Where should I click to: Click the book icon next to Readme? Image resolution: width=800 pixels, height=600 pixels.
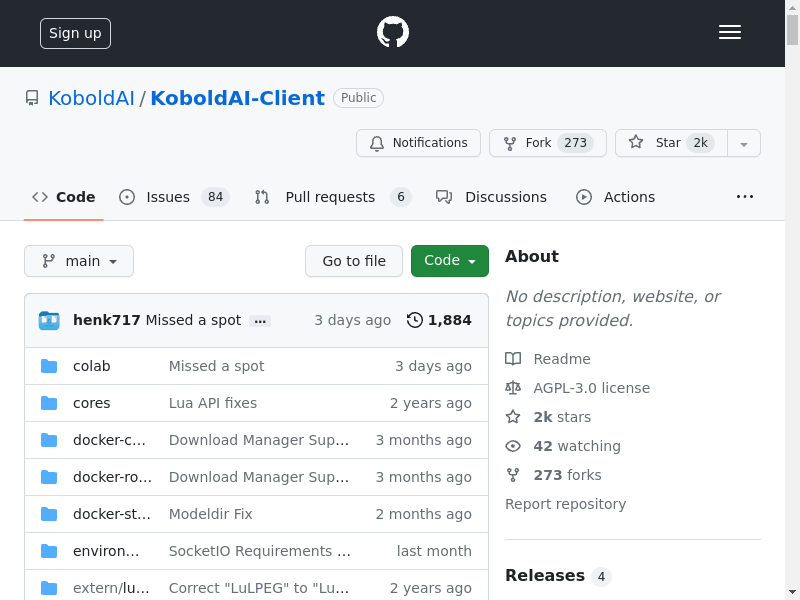point(513,359)
